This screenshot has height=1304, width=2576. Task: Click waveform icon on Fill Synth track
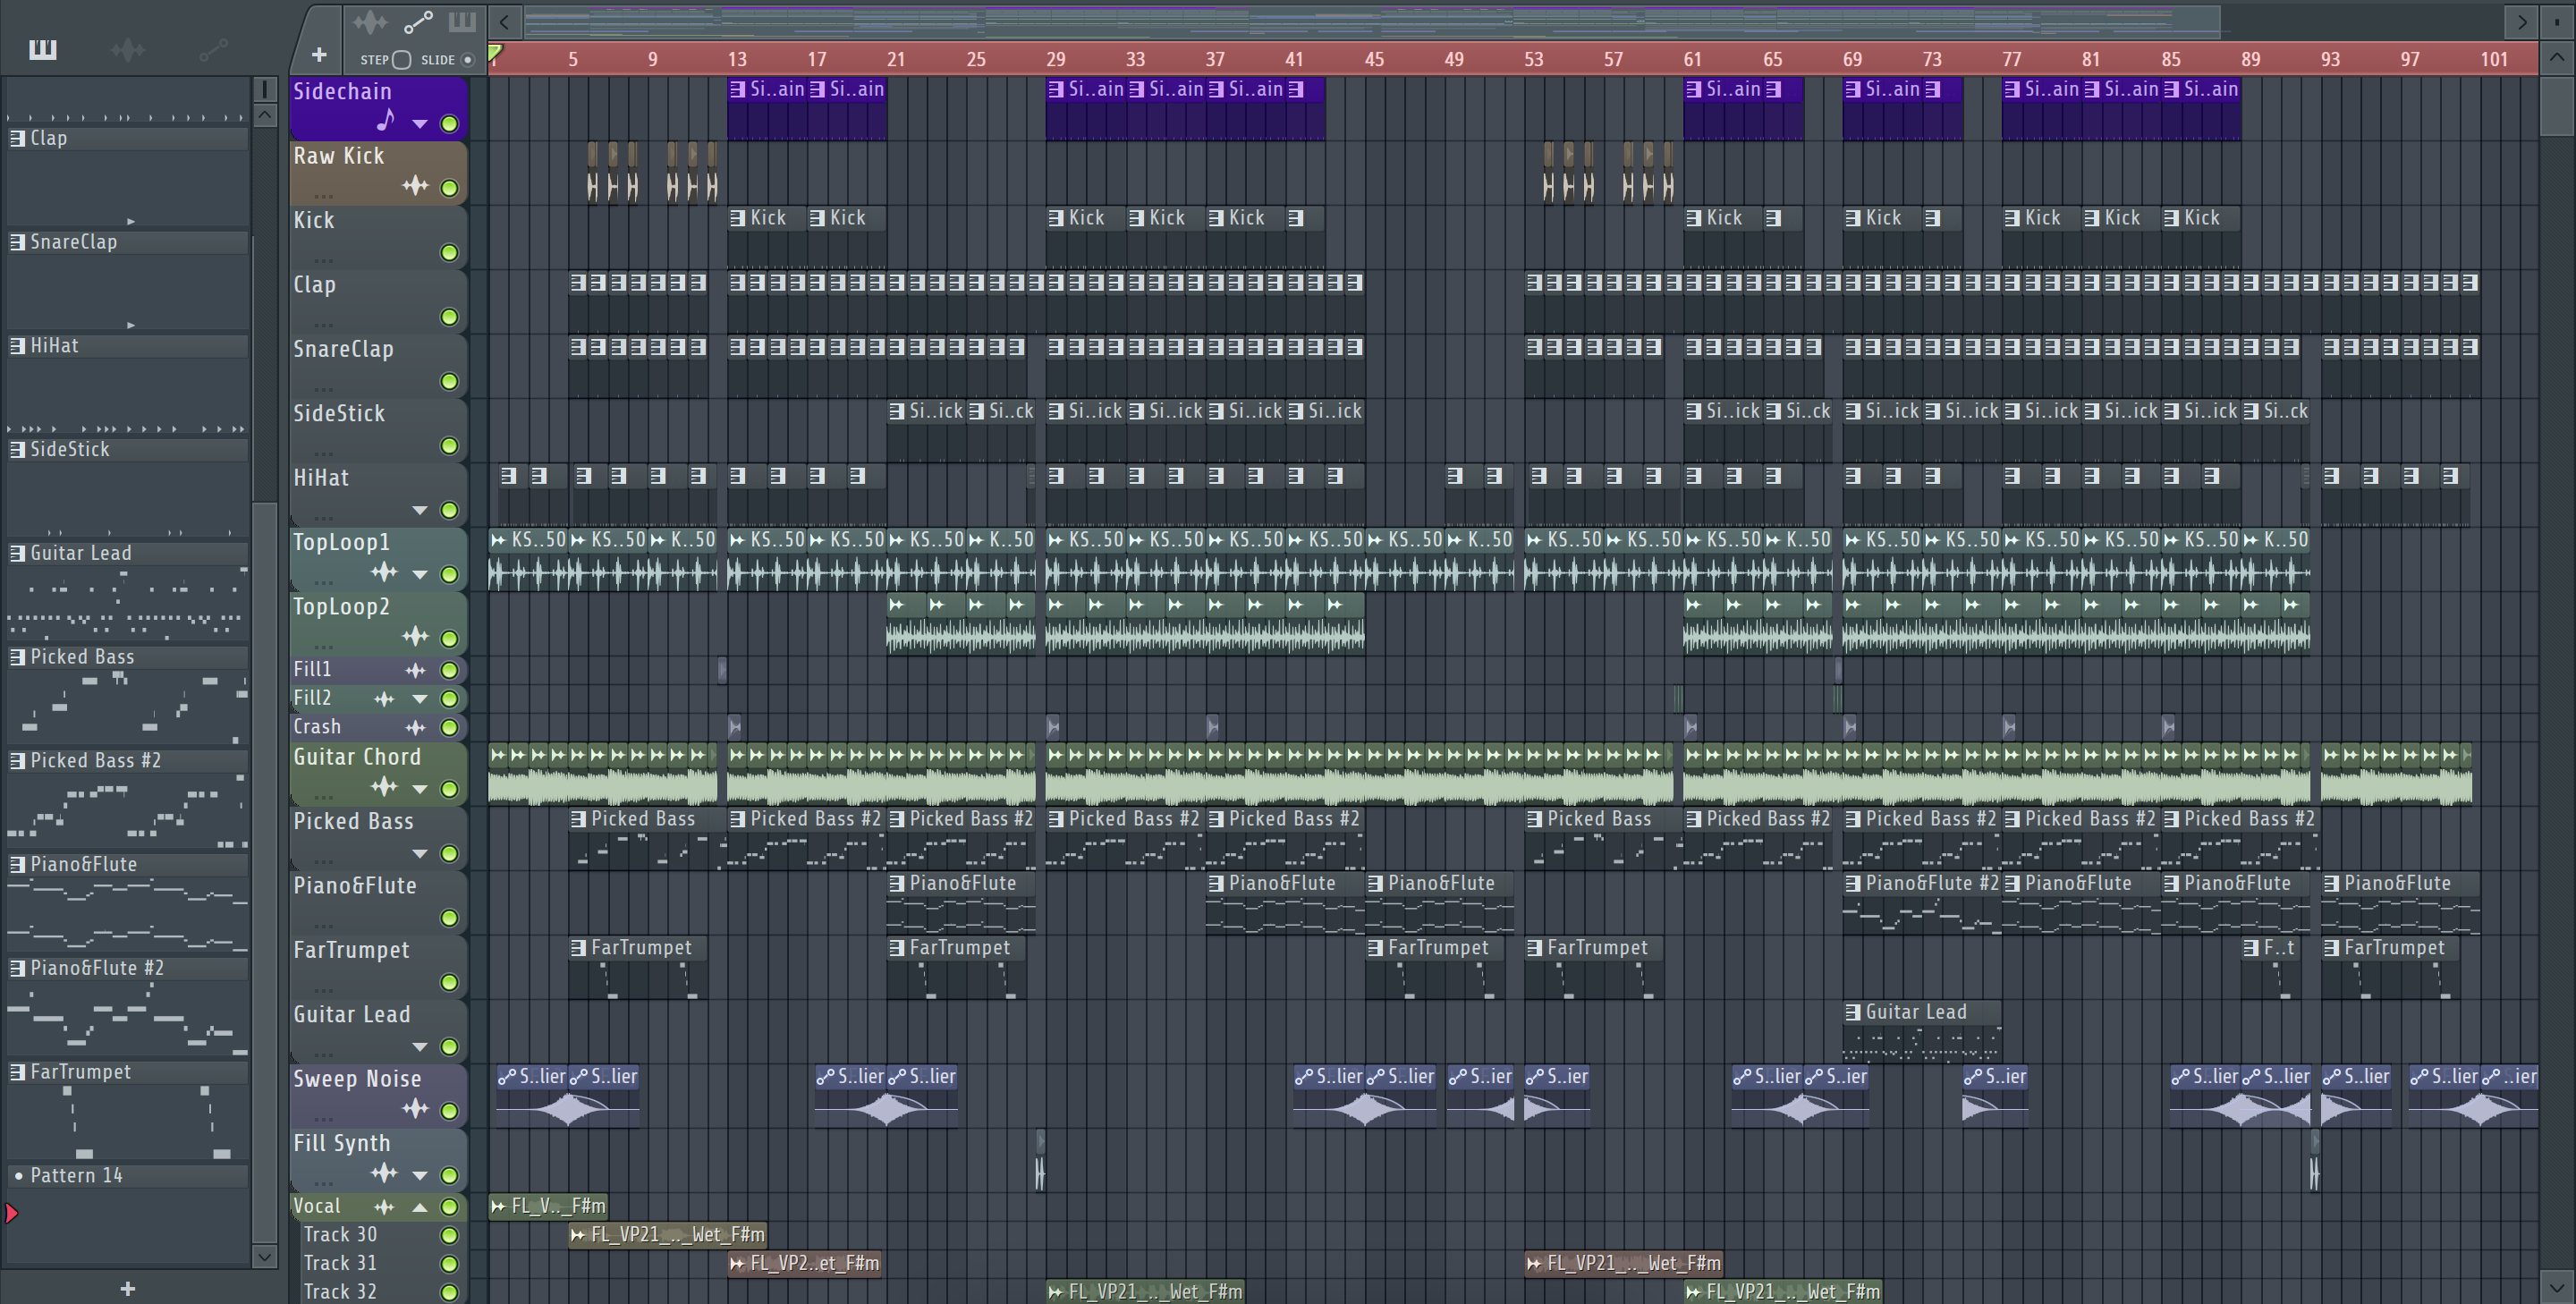click(385, 1173)
